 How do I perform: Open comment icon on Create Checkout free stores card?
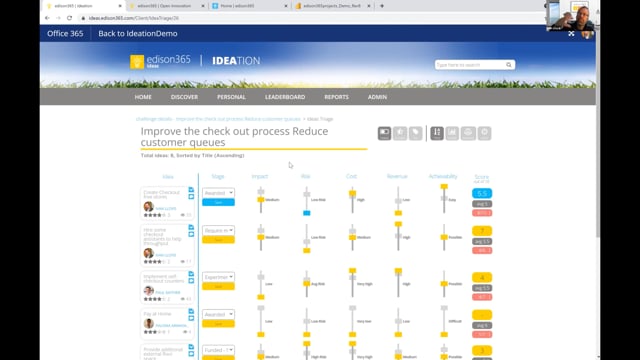191,197
